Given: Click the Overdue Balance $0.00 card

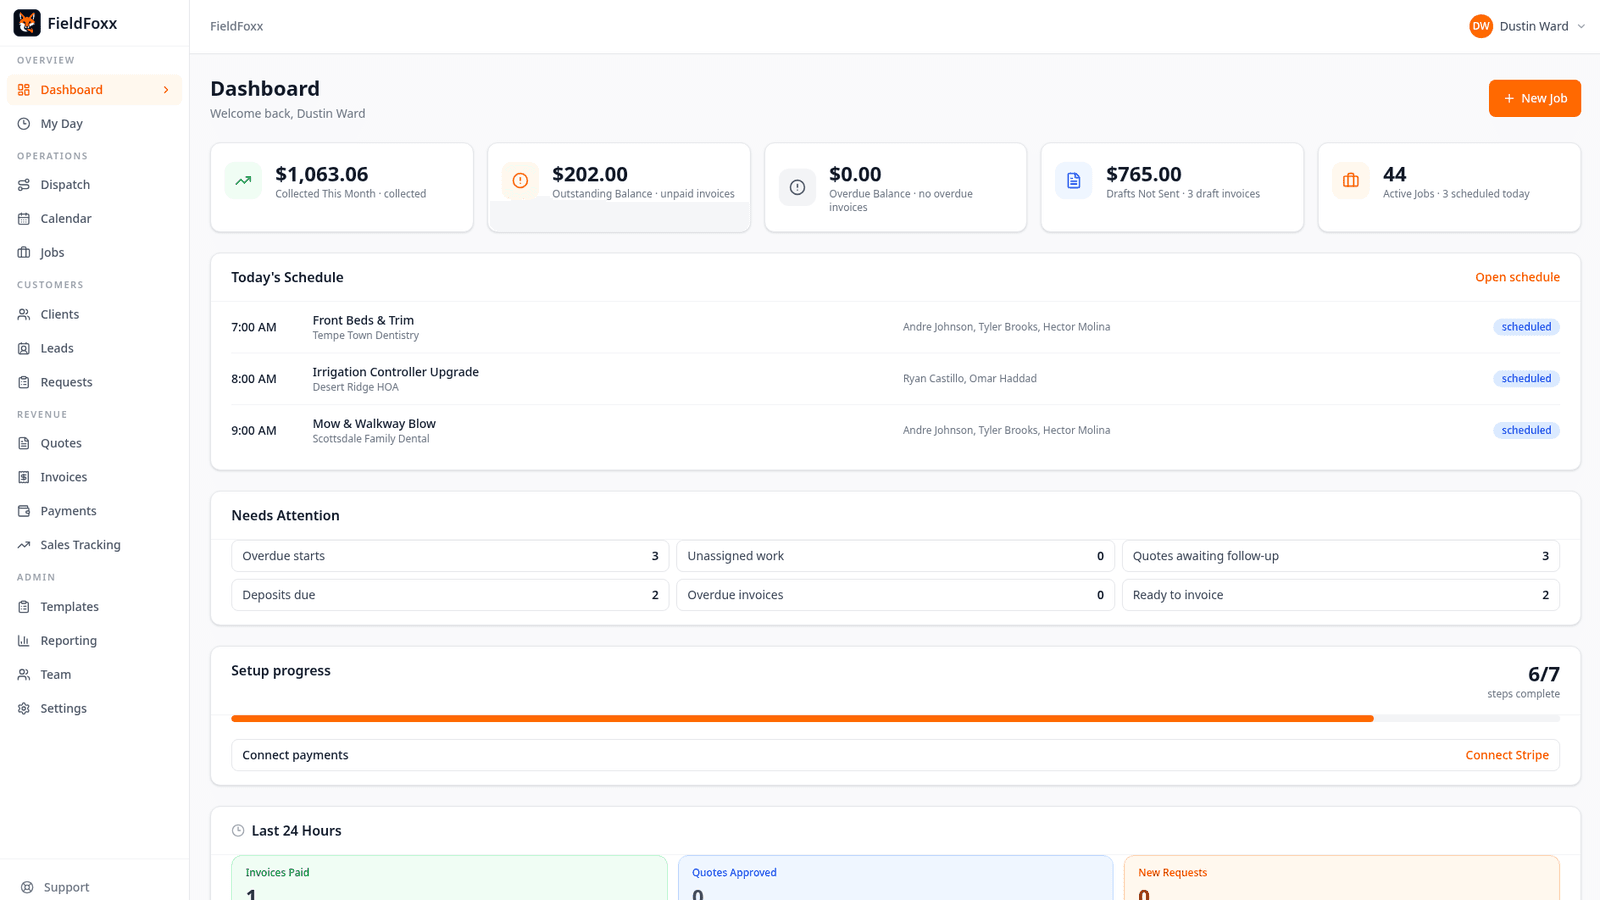Looking at the screenshot, I should click(895, 187).
